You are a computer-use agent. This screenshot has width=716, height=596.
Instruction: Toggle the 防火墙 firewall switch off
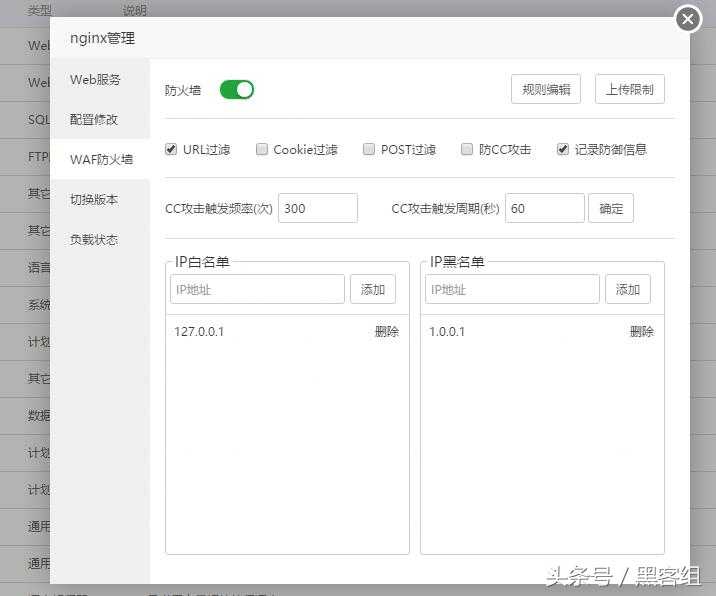point(237,90)
